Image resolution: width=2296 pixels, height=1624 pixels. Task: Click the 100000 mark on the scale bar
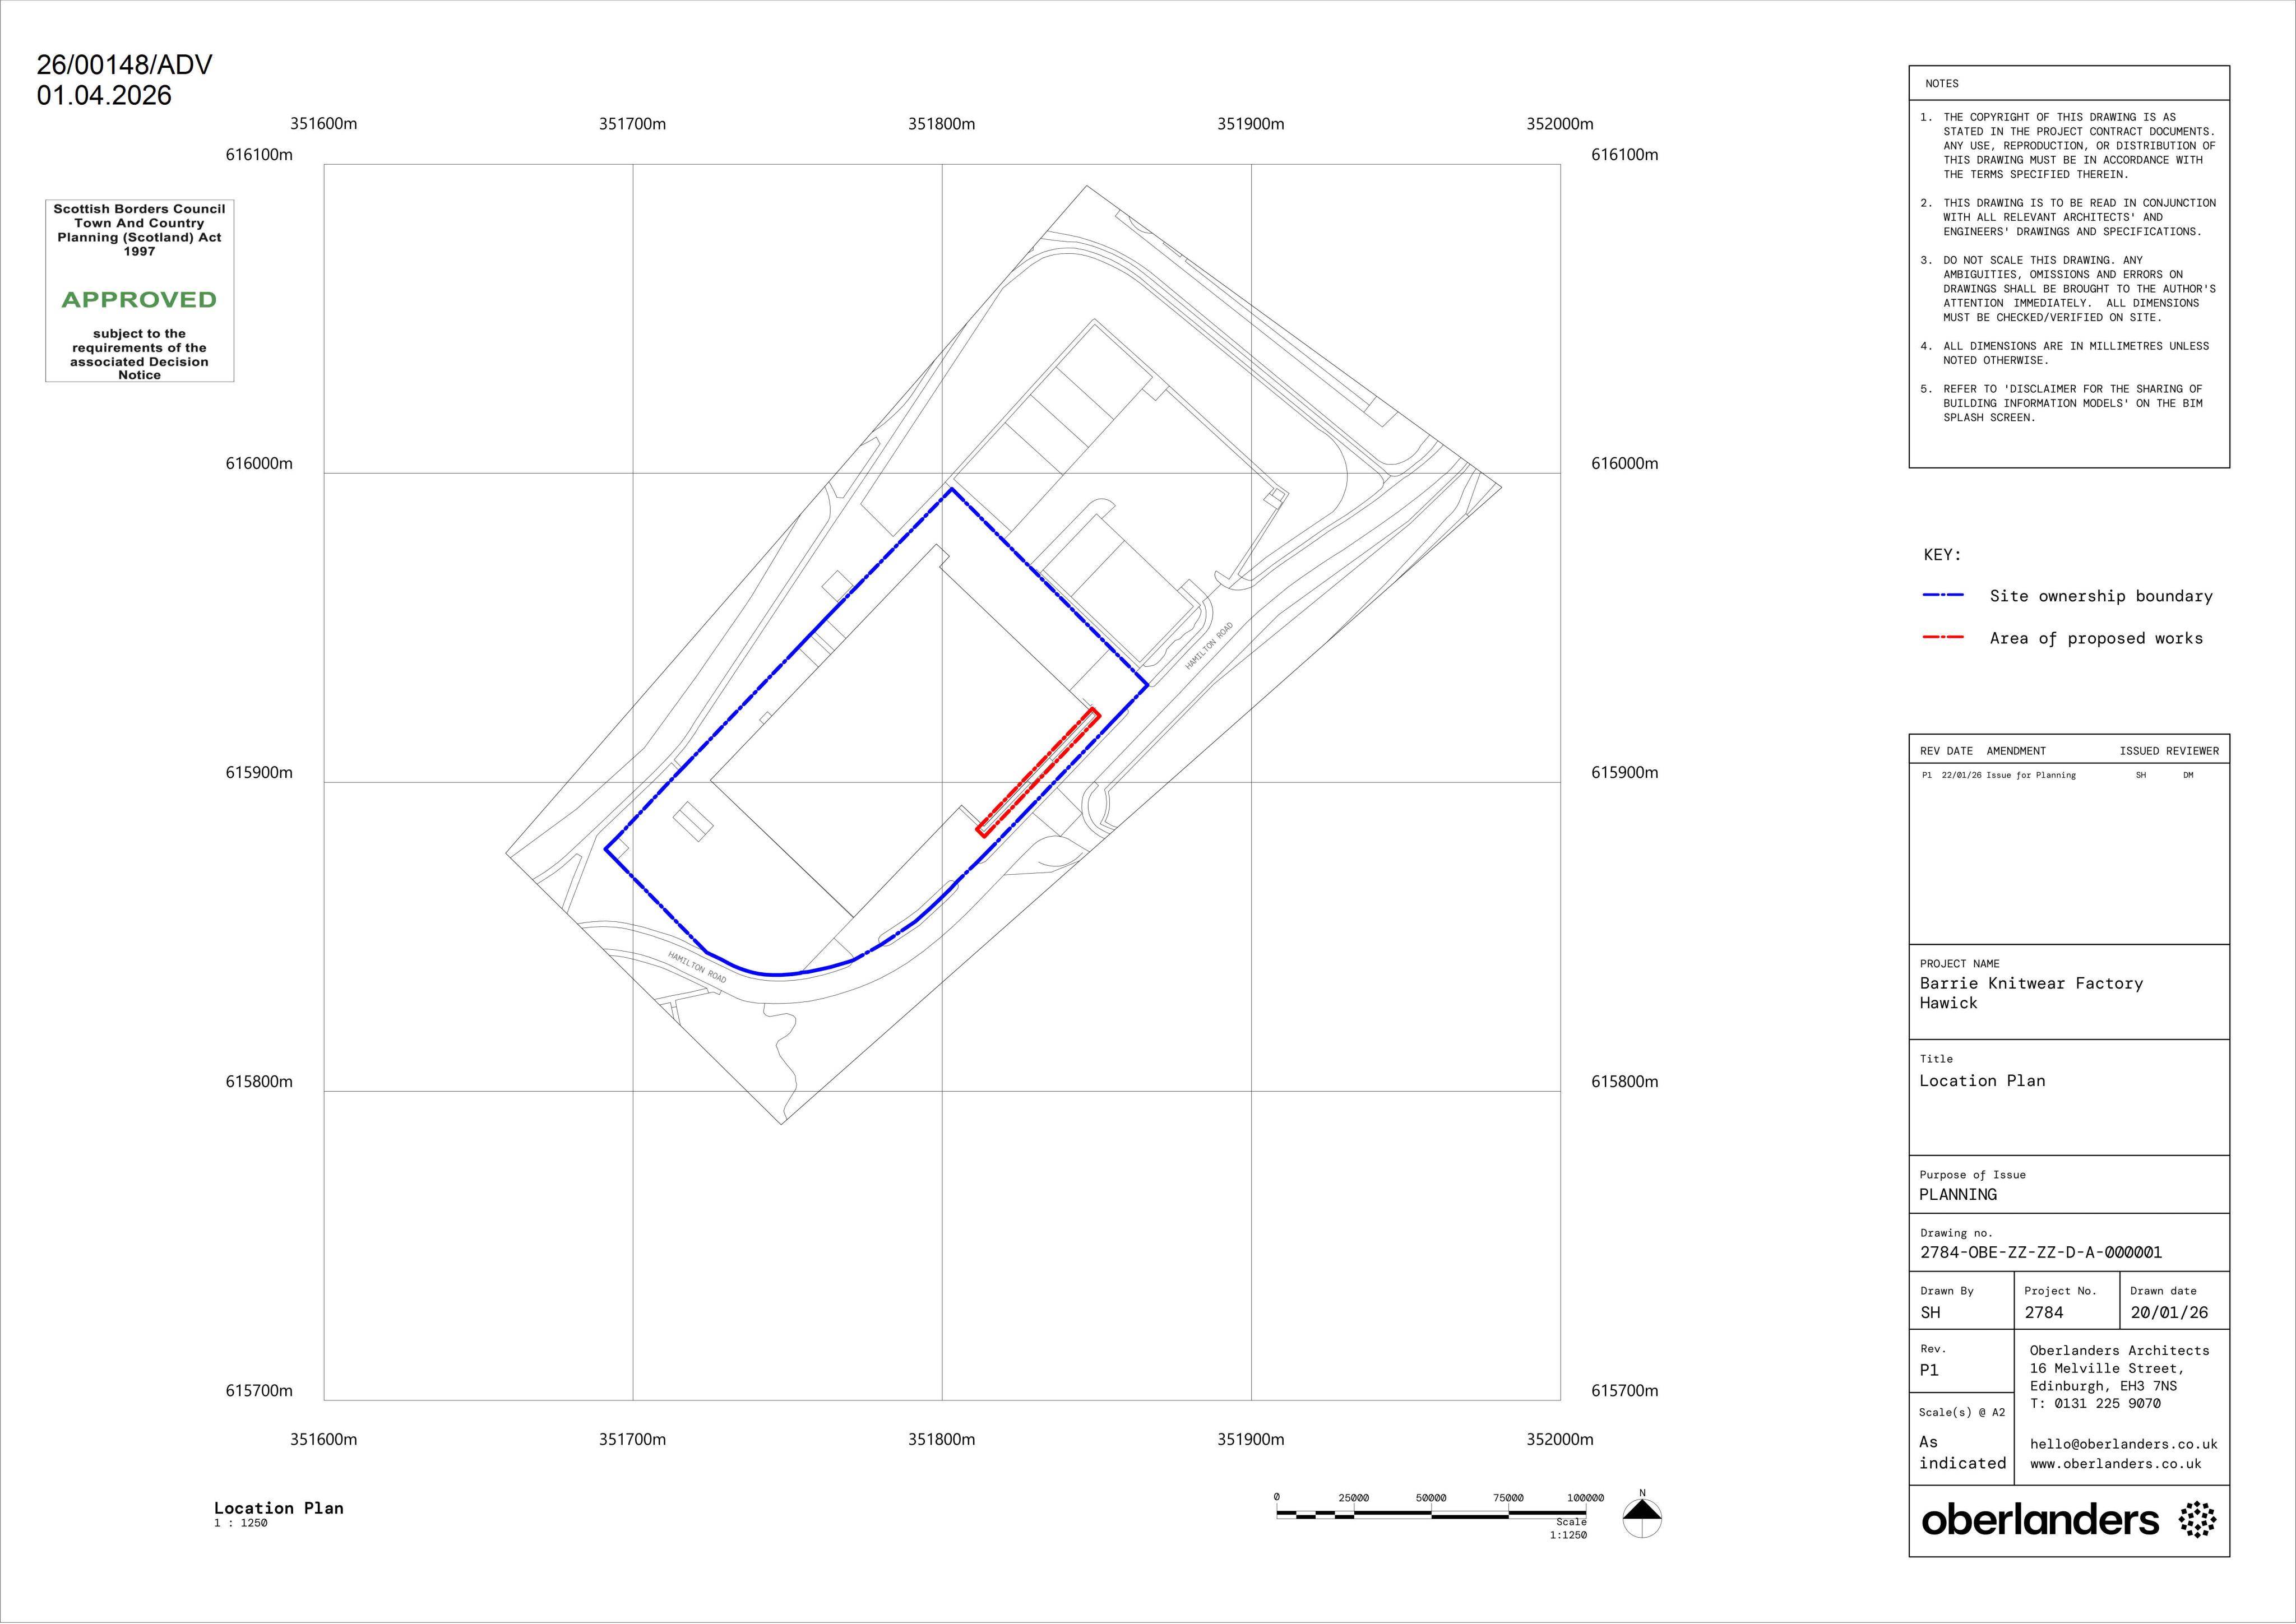pos(1585,1498)
